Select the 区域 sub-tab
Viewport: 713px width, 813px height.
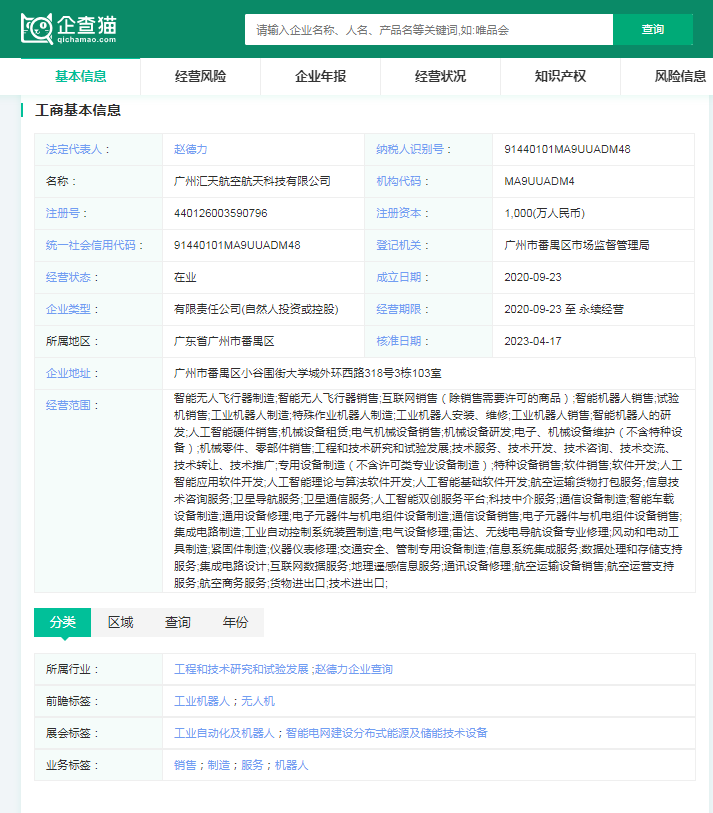[120, 622]
